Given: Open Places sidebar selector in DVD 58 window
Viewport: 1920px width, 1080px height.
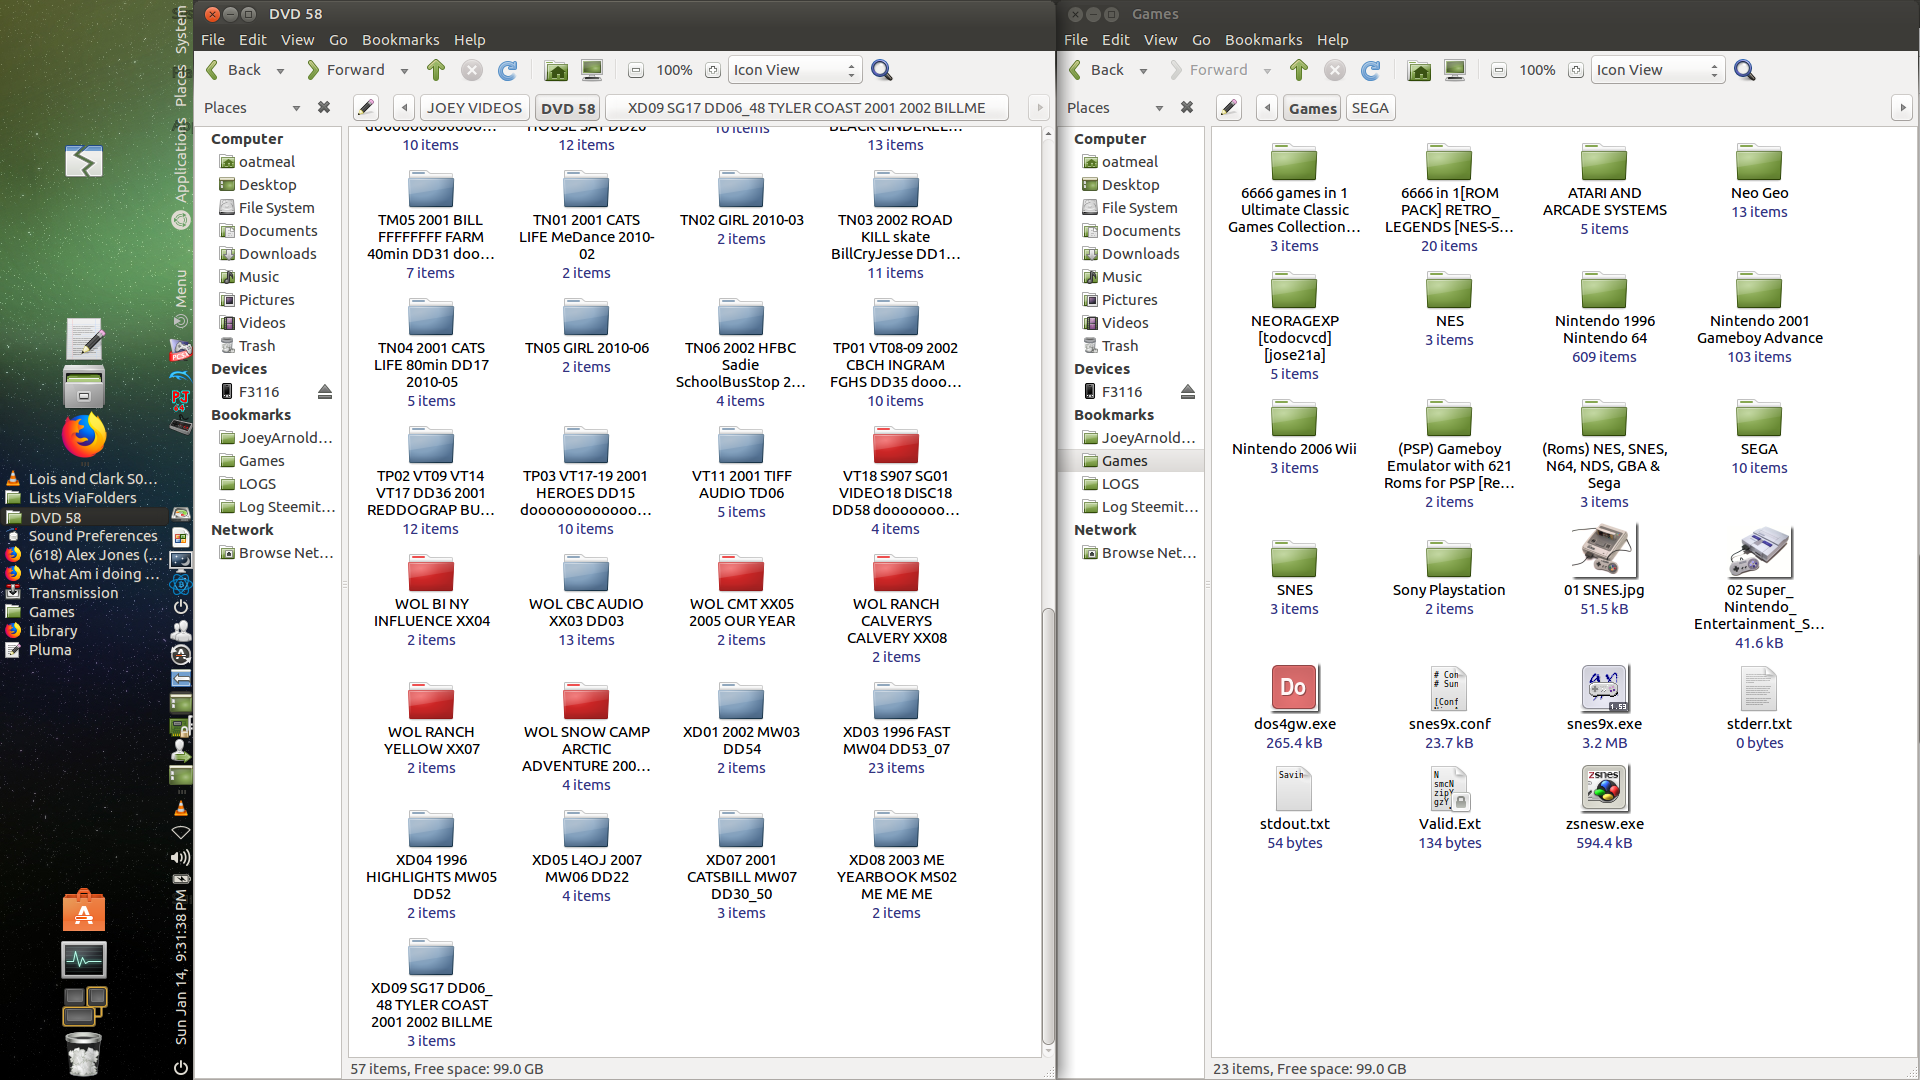Looking at the screenshot, I should pos(252,108).
